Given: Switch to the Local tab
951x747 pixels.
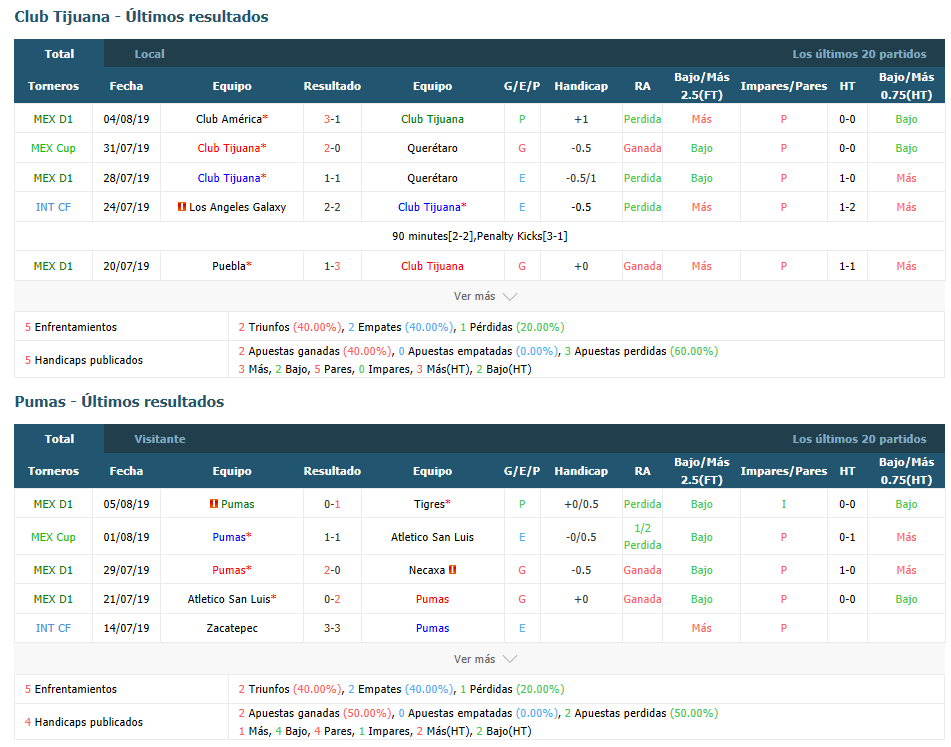Looking at the screenshot, I should tap(149, 54).
